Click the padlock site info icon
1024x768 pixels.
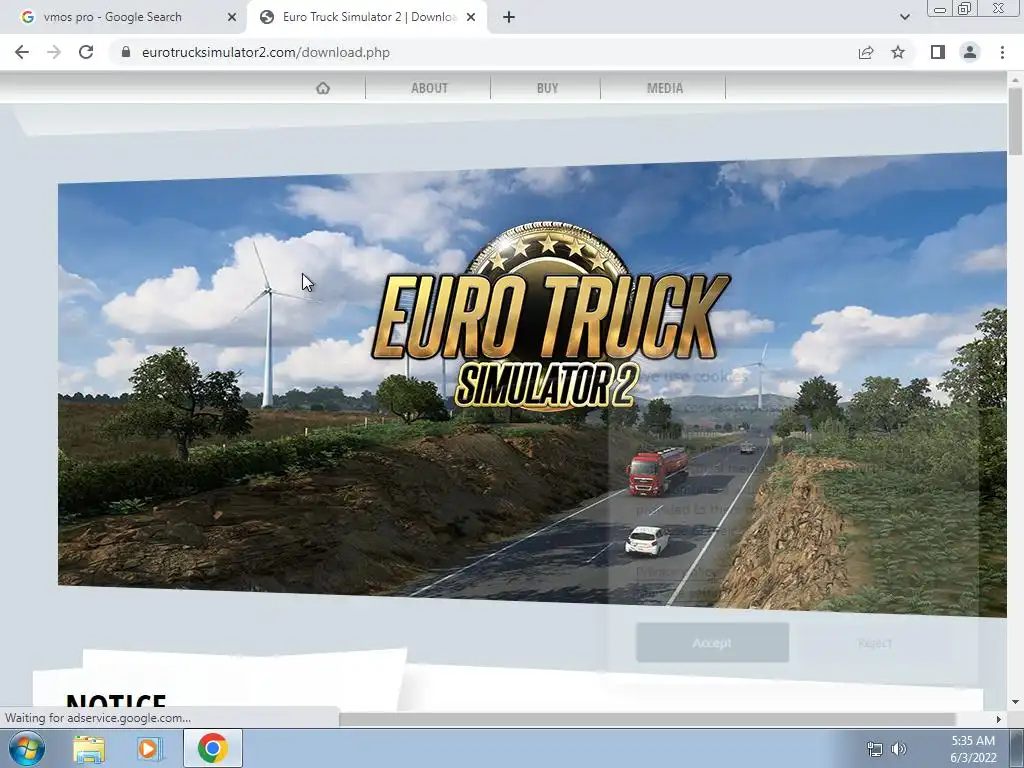click(x=126, y=52)
